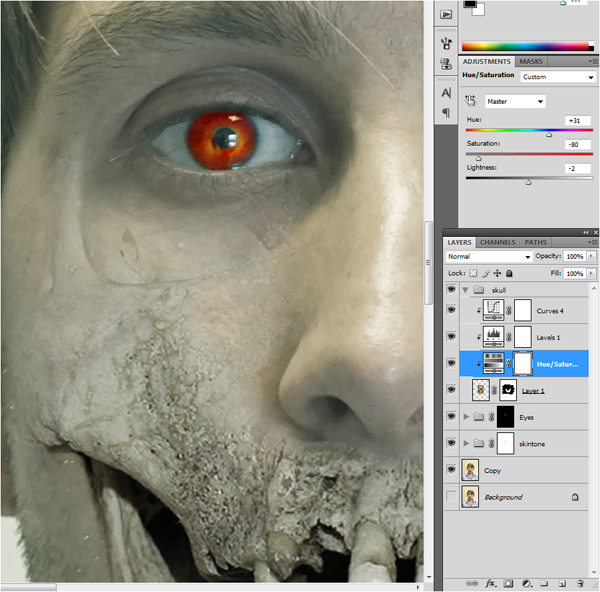The height and width of the screenshot is (592, 600).
Task: Click the delete layer trash icon
Action: 580,584
